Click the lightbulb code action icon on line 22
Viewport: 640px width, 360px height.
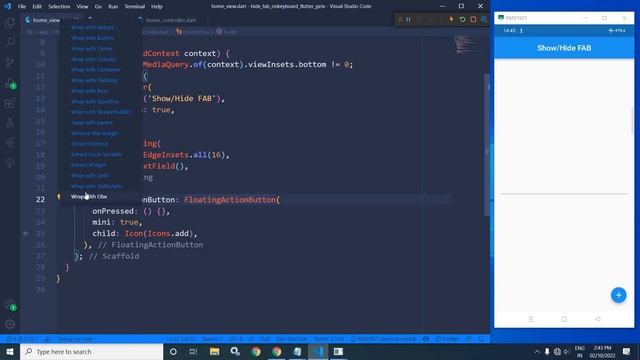pos(59,197)
